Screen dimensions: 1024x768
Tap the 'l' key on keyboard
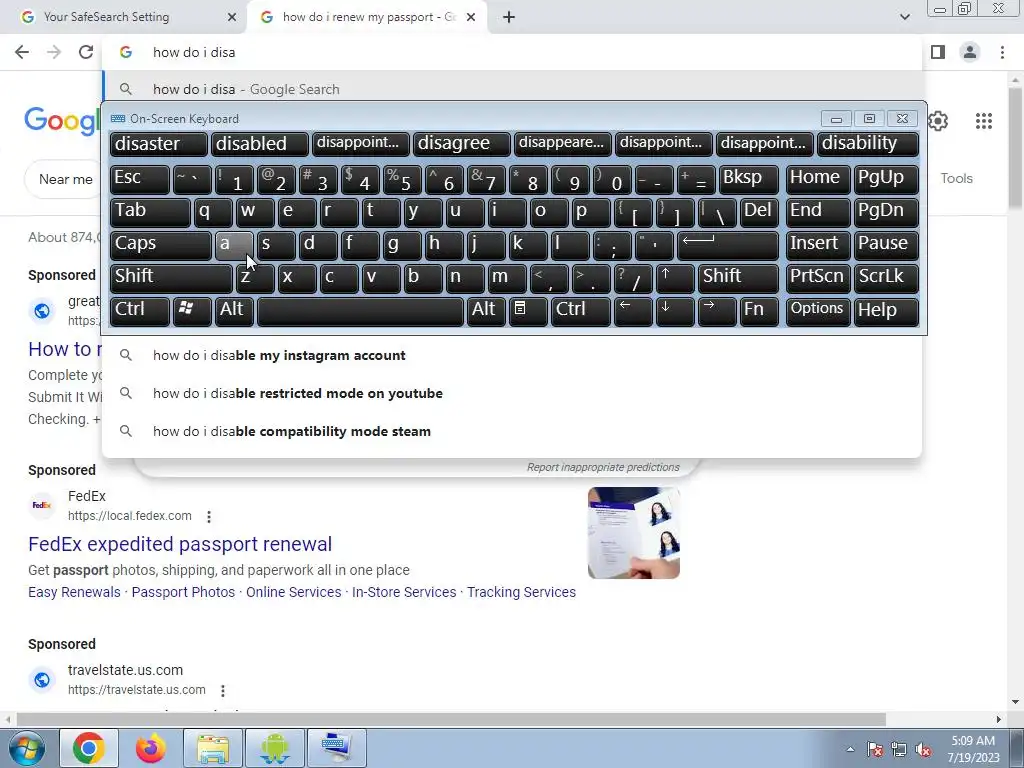point(569,245)
